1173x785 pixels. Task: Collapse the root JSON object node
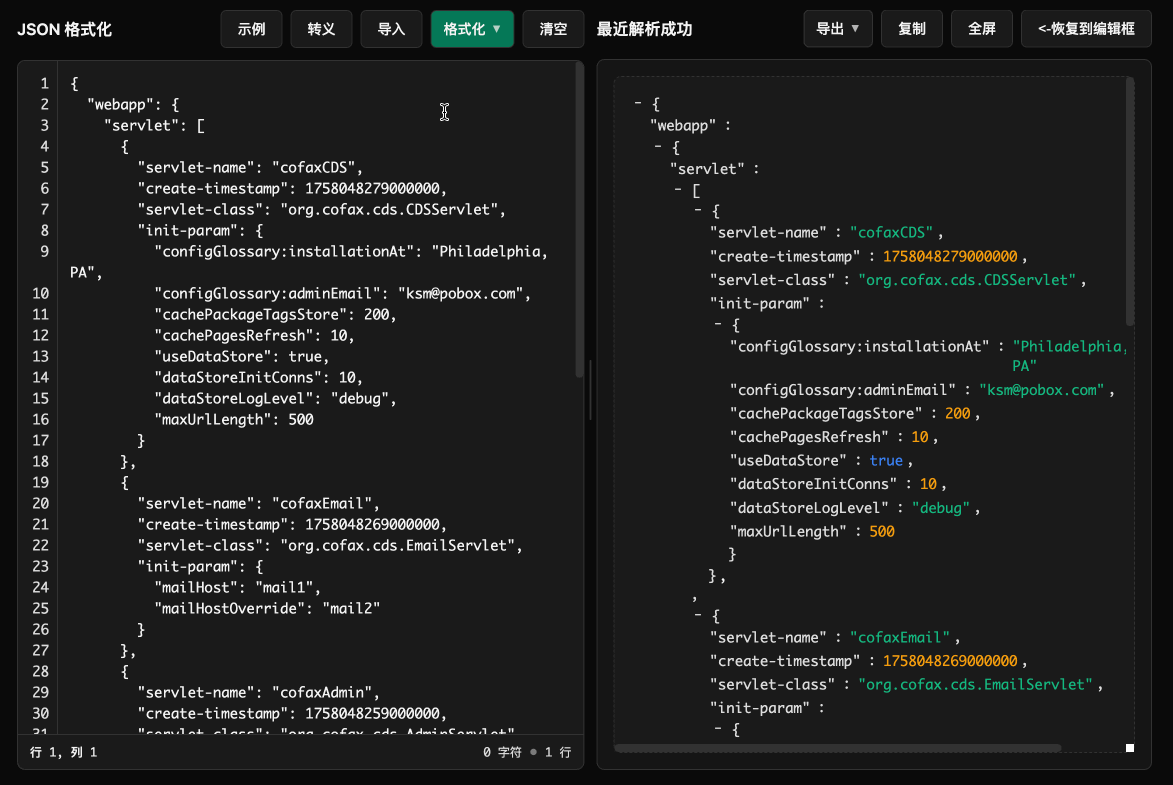tap(637, 103)
